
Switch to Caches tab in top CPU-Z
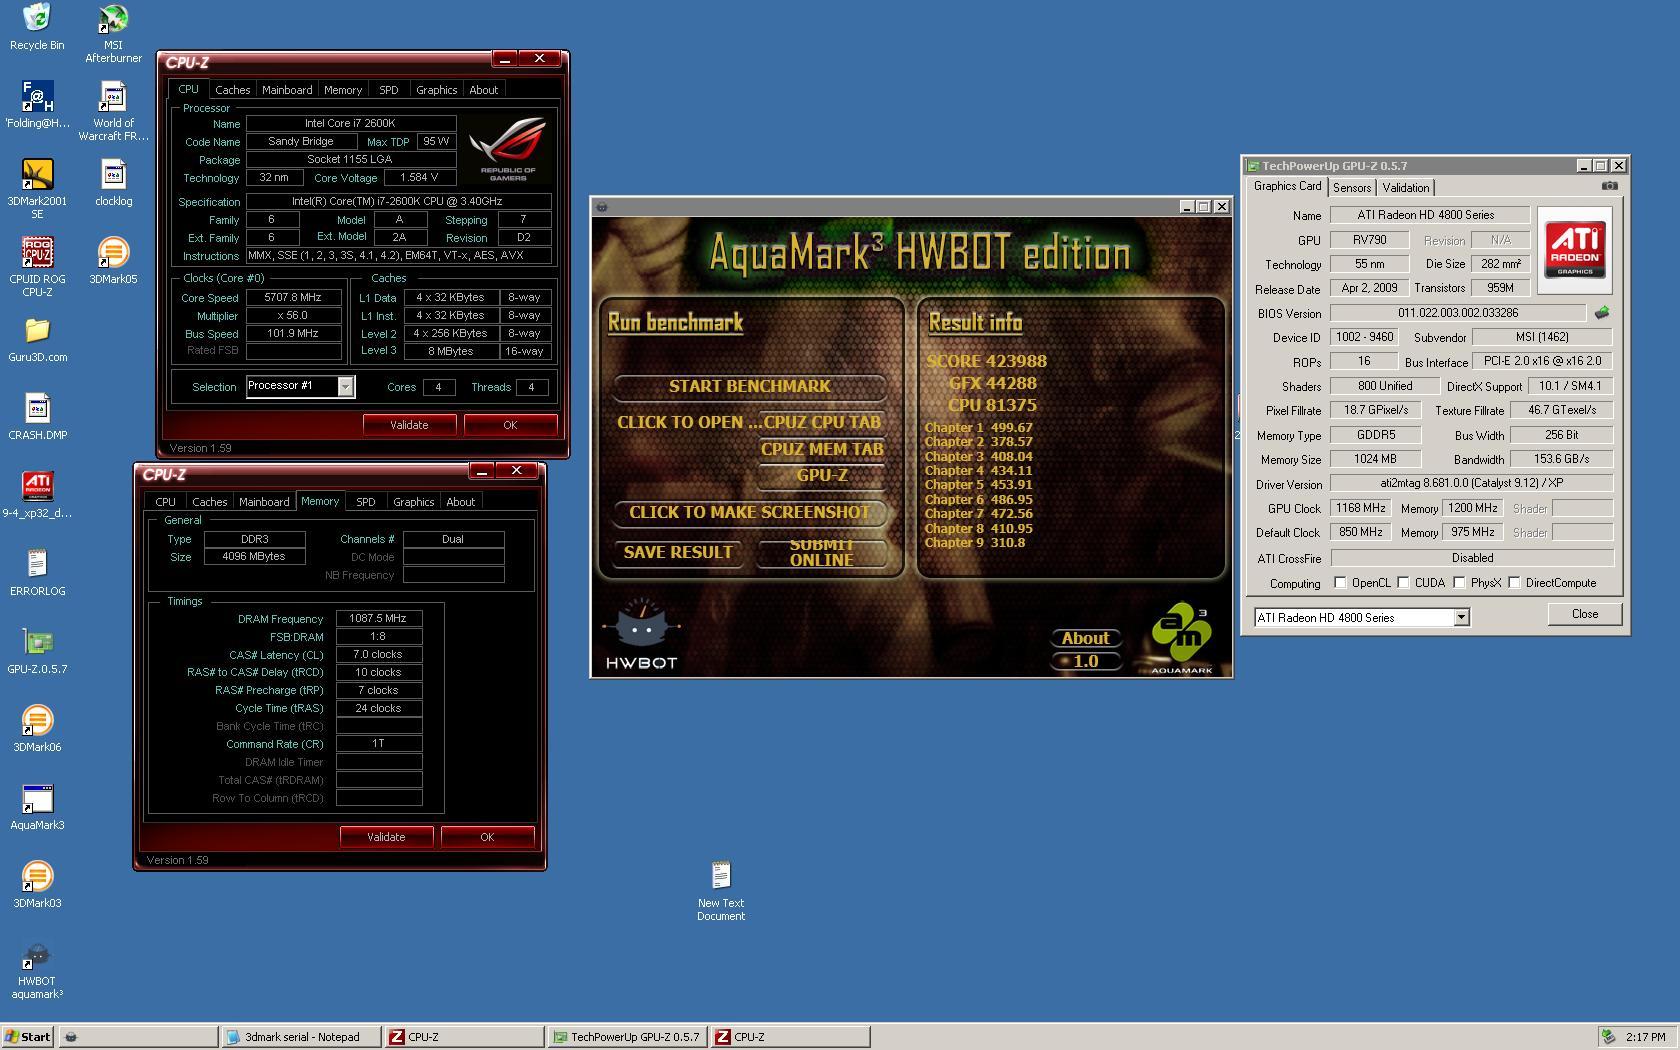point(232,90)
